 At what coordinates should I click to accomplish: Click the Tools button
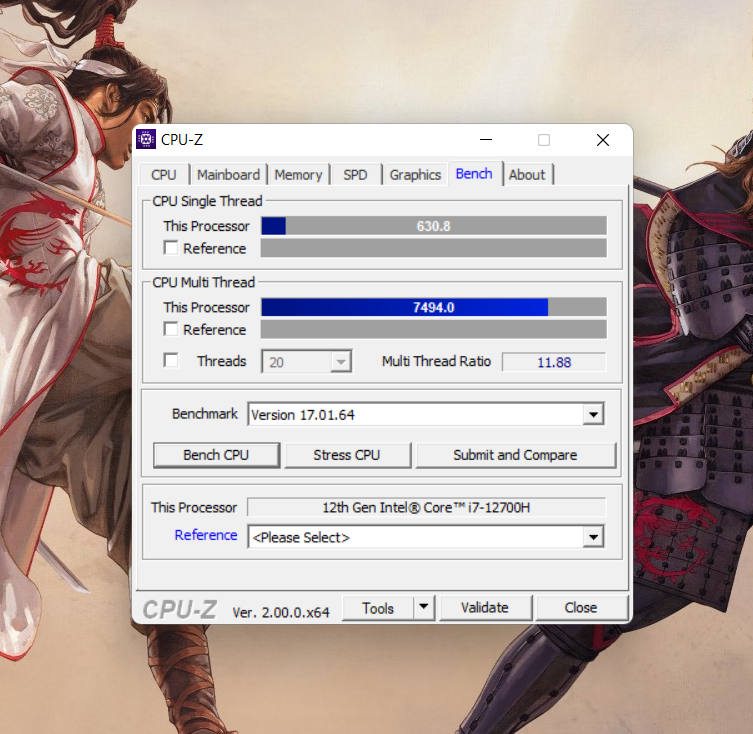tap(378, 608)
